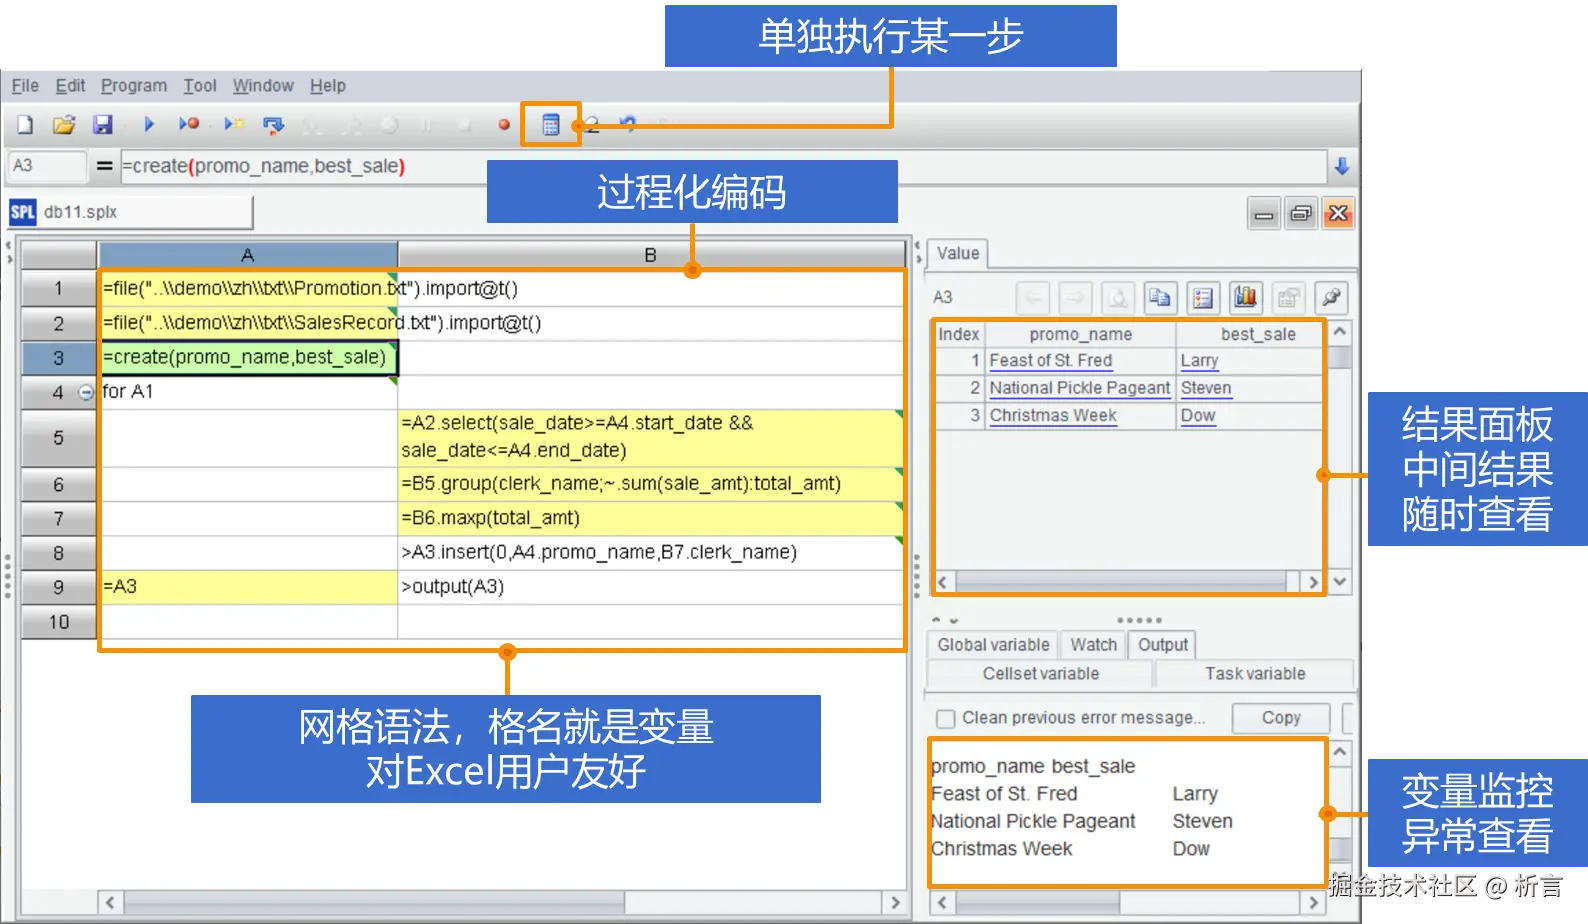
Task: Select row 3 header
Action: point(59,358)
